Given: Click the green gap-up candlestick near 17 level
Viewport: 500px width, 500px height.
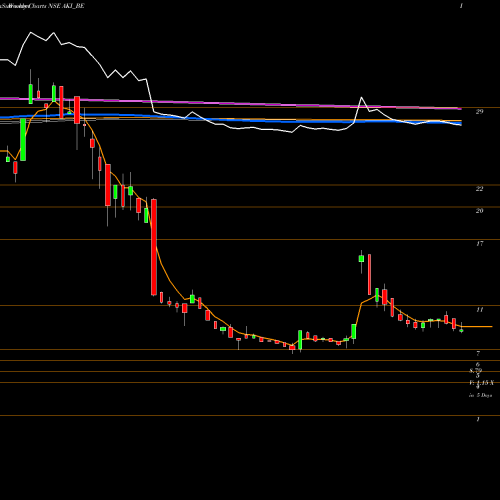Looking at the screenshot, I should (x=361, y=259).
